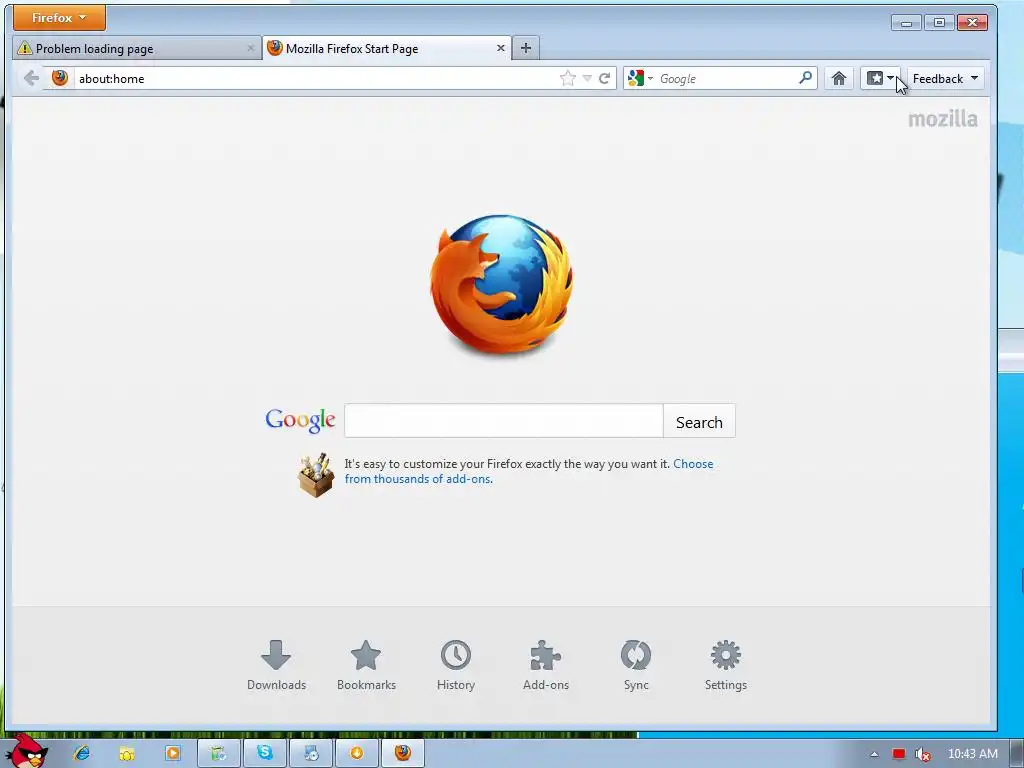Launch Internet Explorer from the taskbar

[82, 753]
